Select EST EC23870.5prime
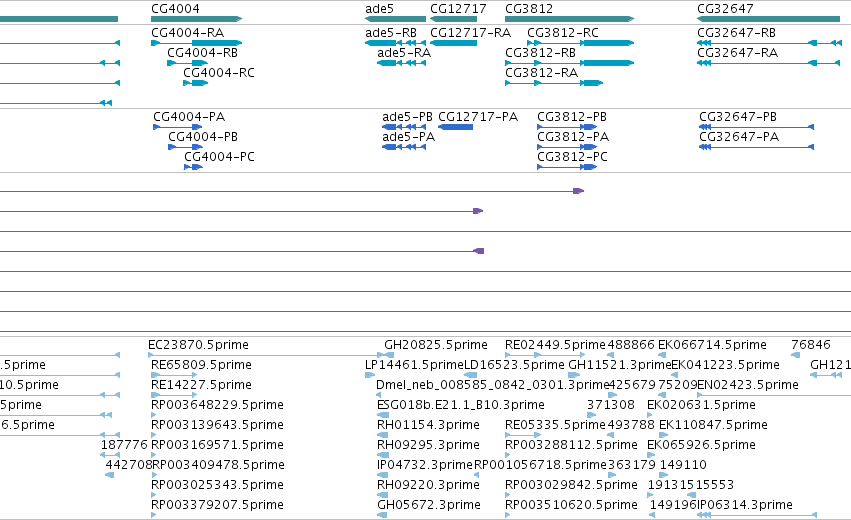The width and height of the screenshot is (851, 520). [198, 345]
